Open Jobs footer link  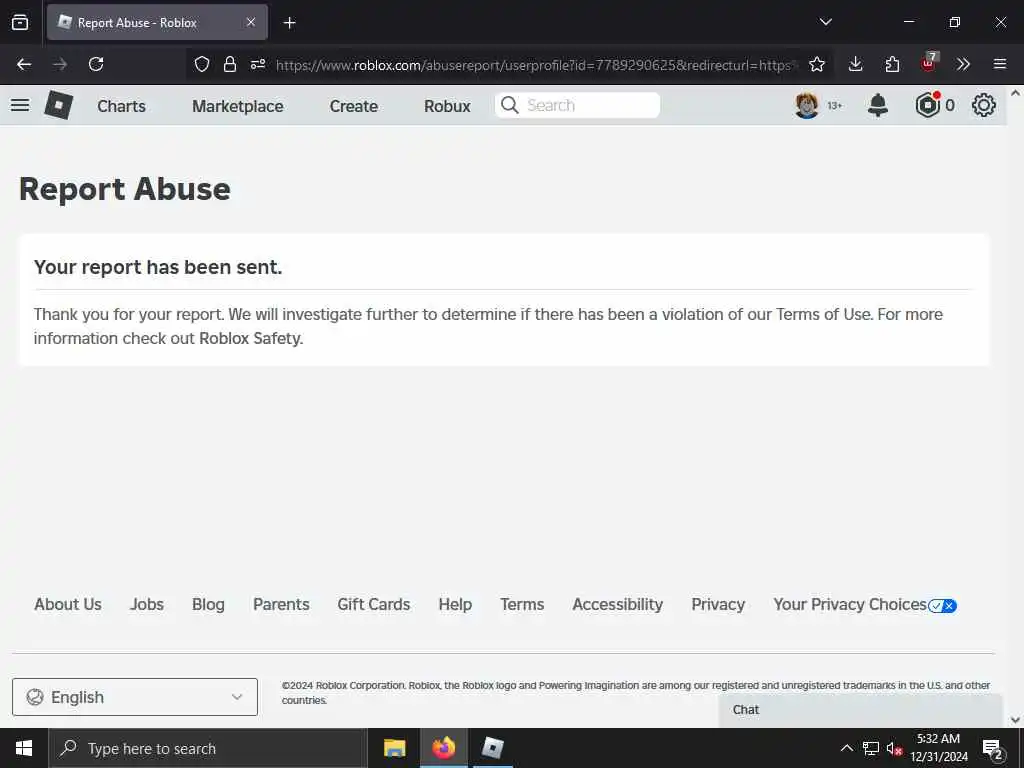[147, 605]
